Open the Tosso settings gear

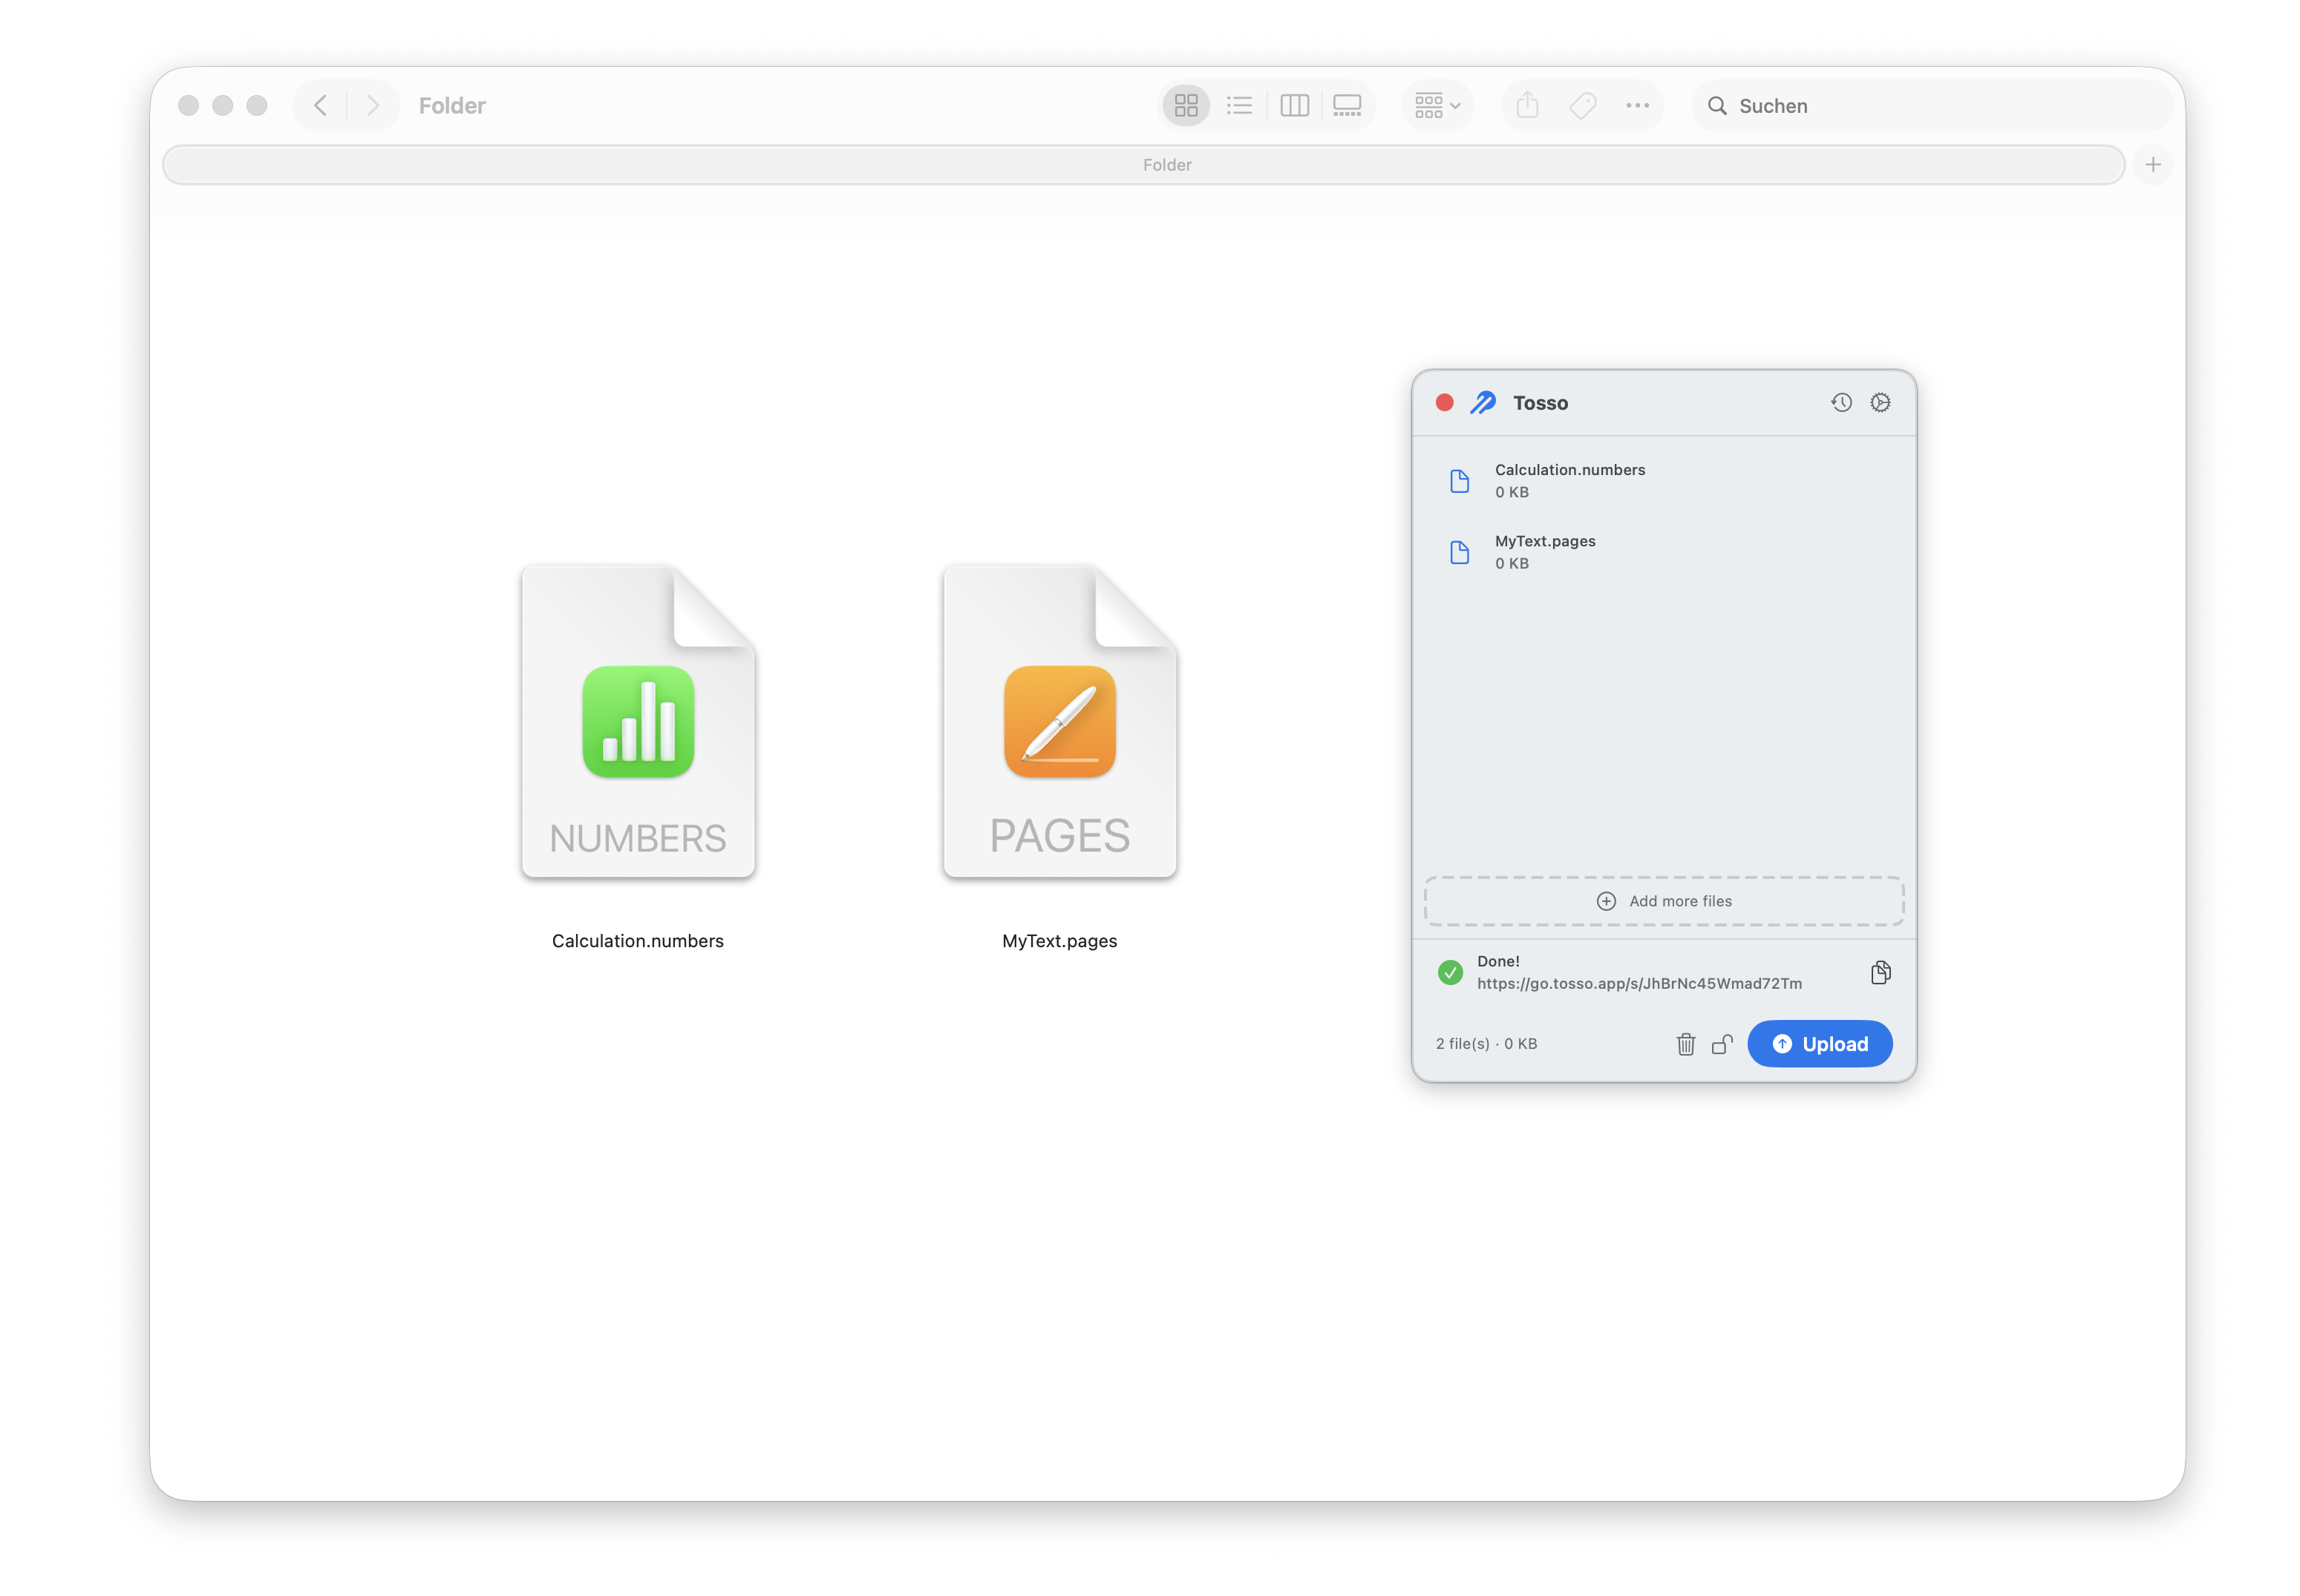click(x=1881, y=402)
